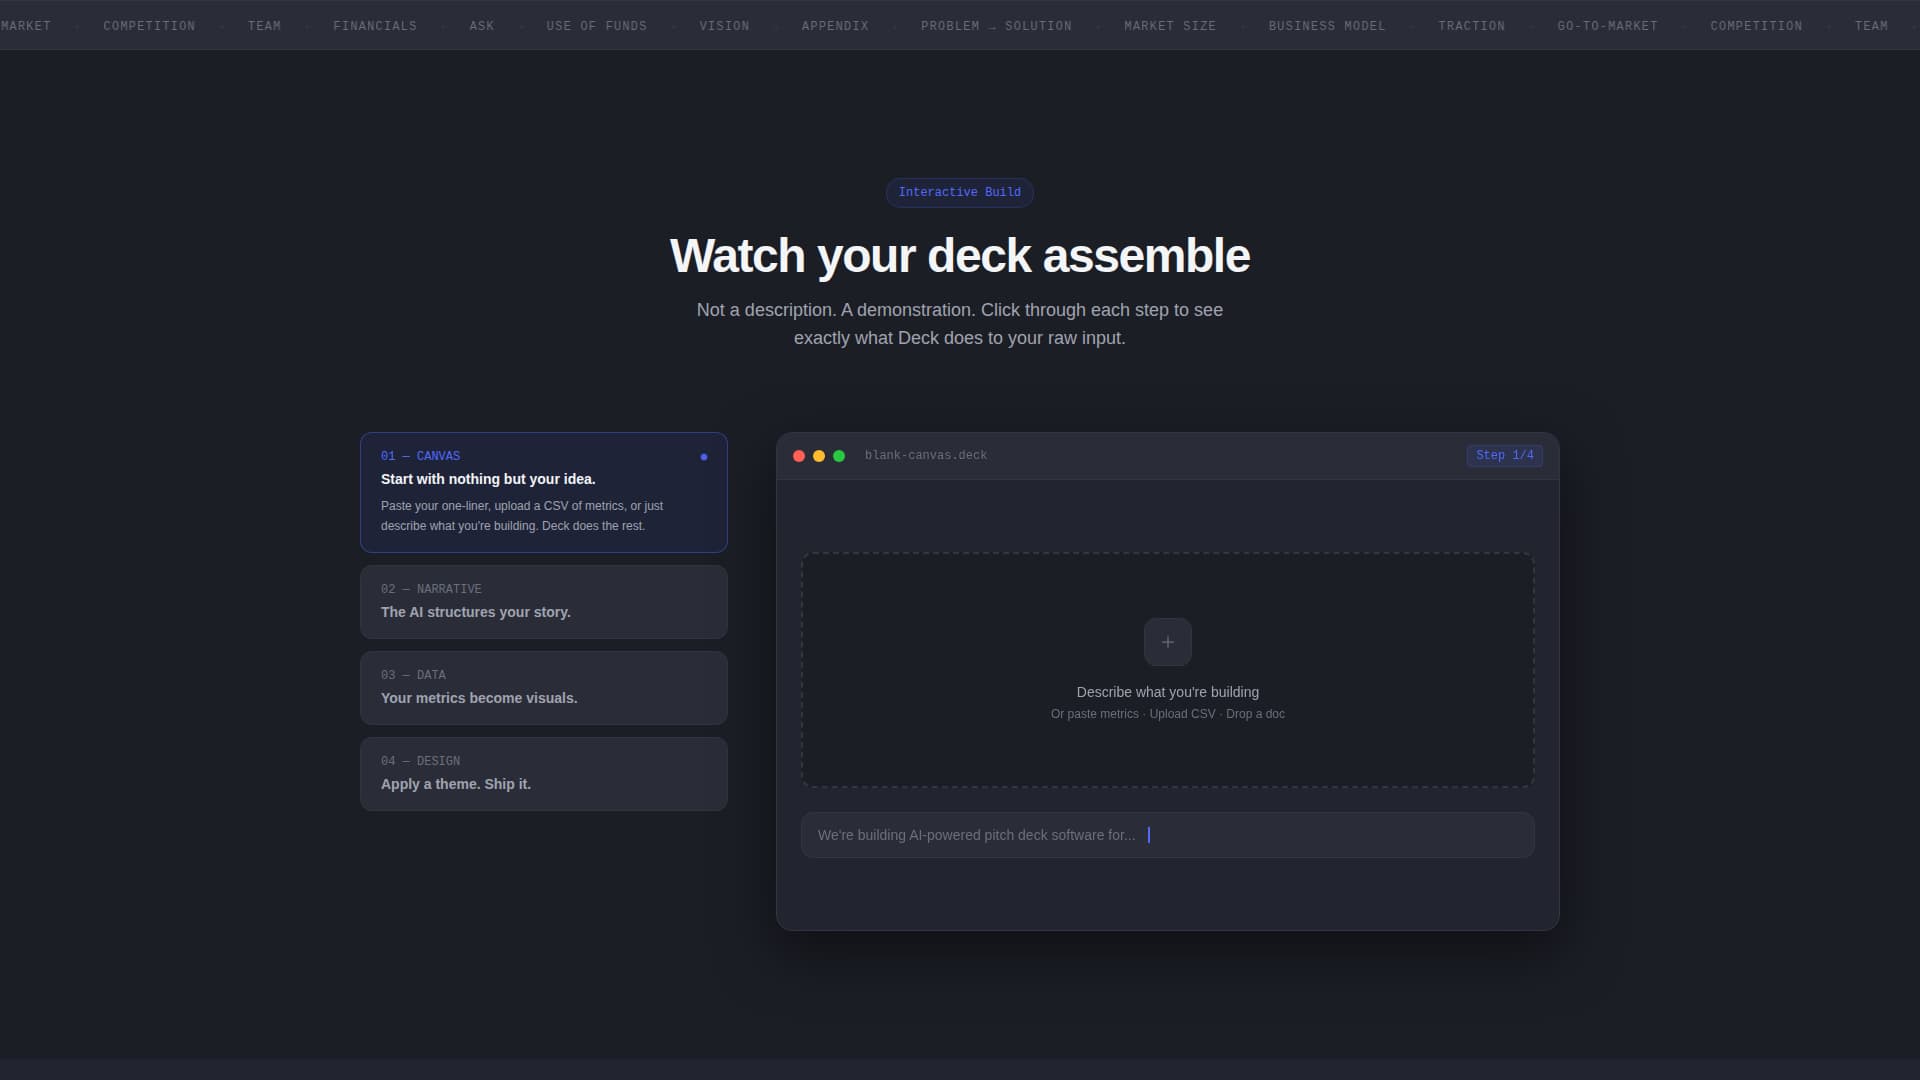Image resolution: width=1920 pixels, height=1080 pixels.
Task: Click PROBLEM – SOLUTION in the top ticker
Action: click(996, 26)
